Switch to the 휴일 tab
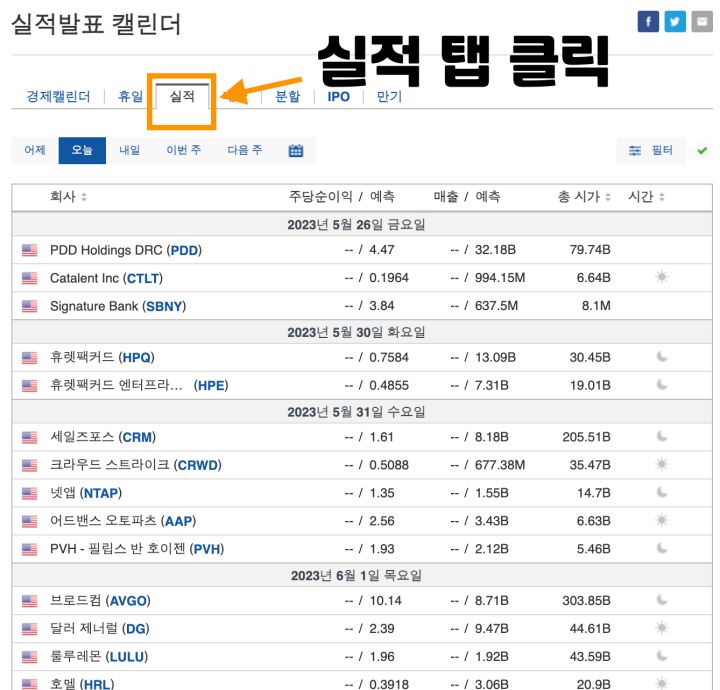 click(x=130, y=96)
